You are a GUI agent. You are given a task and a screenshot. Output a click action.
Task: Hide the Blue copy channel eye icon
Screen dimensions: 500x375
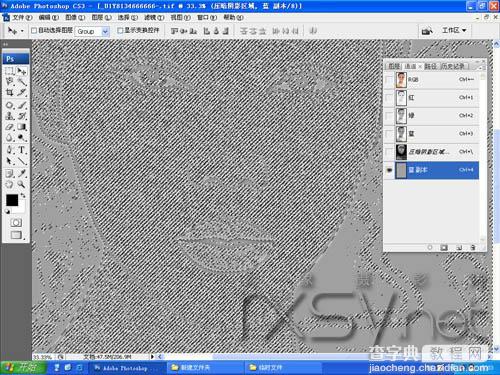click(389, 170)
